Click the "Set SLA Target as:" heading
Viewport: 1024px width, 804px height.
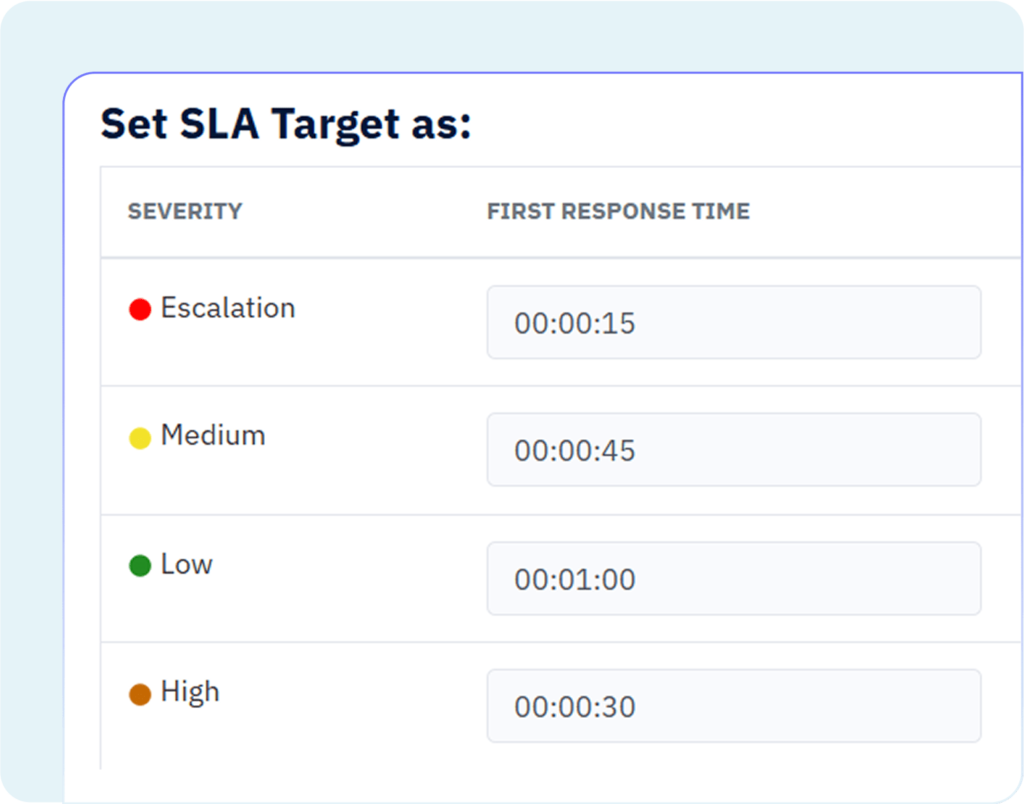[x=286, y=124]
